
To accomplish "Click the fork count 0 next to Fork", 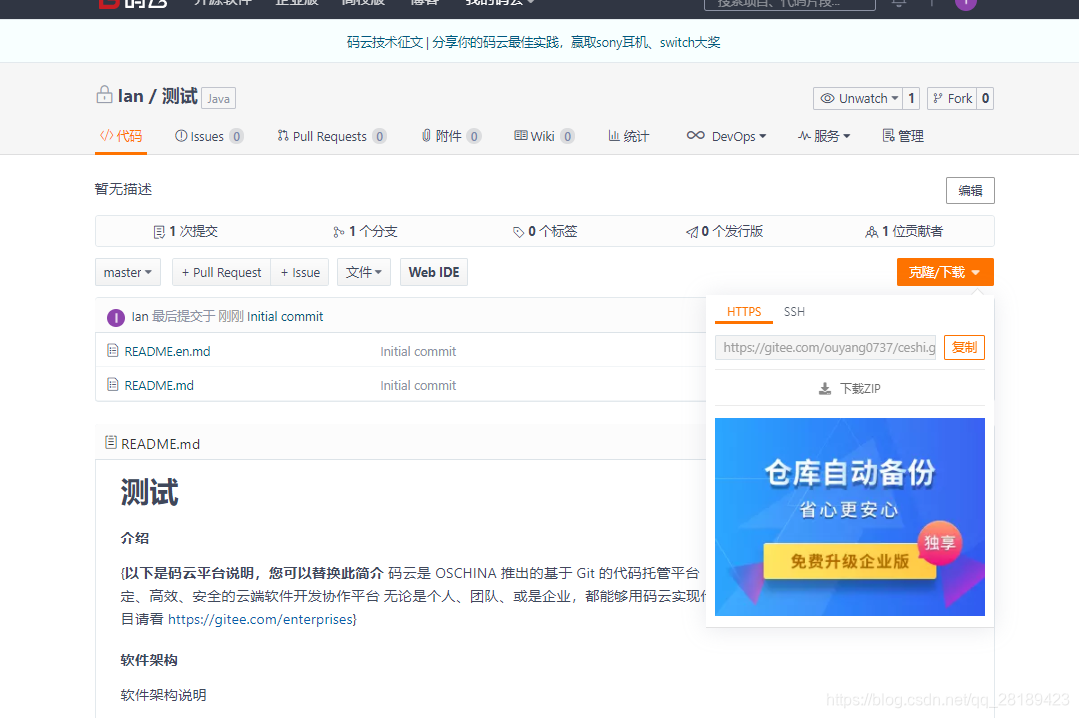I will 985,98.
